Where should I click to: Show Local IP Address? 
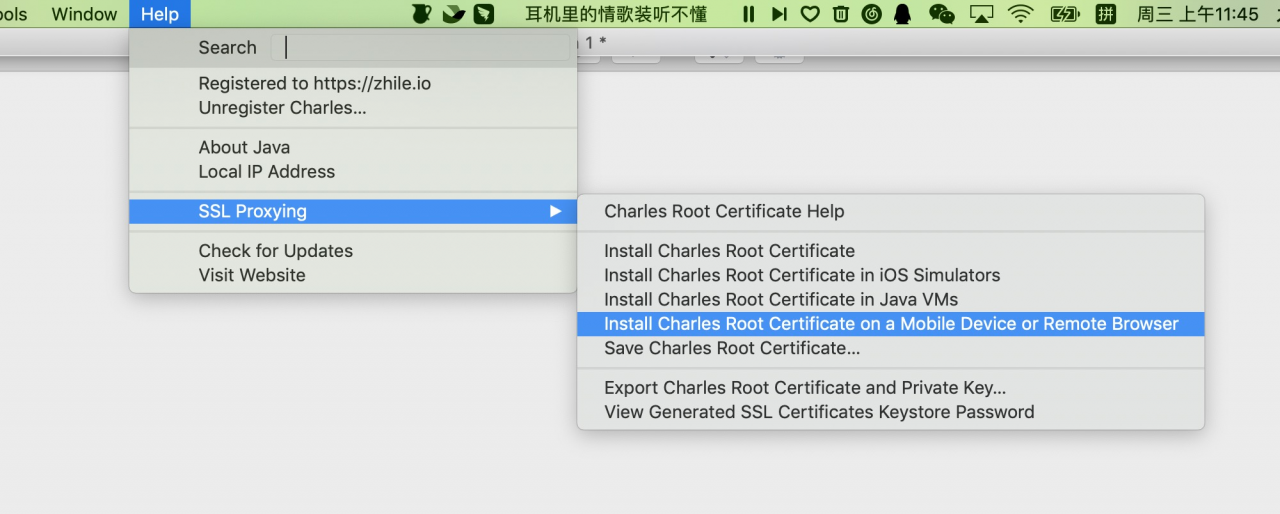[x=353, y=172]
